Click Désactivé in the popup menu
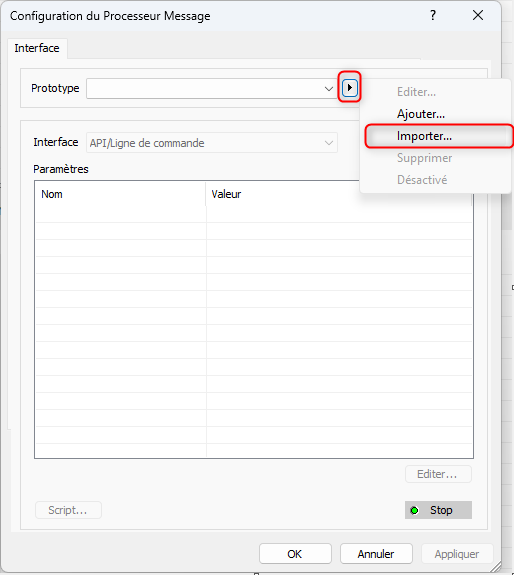Screen dimensions: 514x575 [422, 180]
